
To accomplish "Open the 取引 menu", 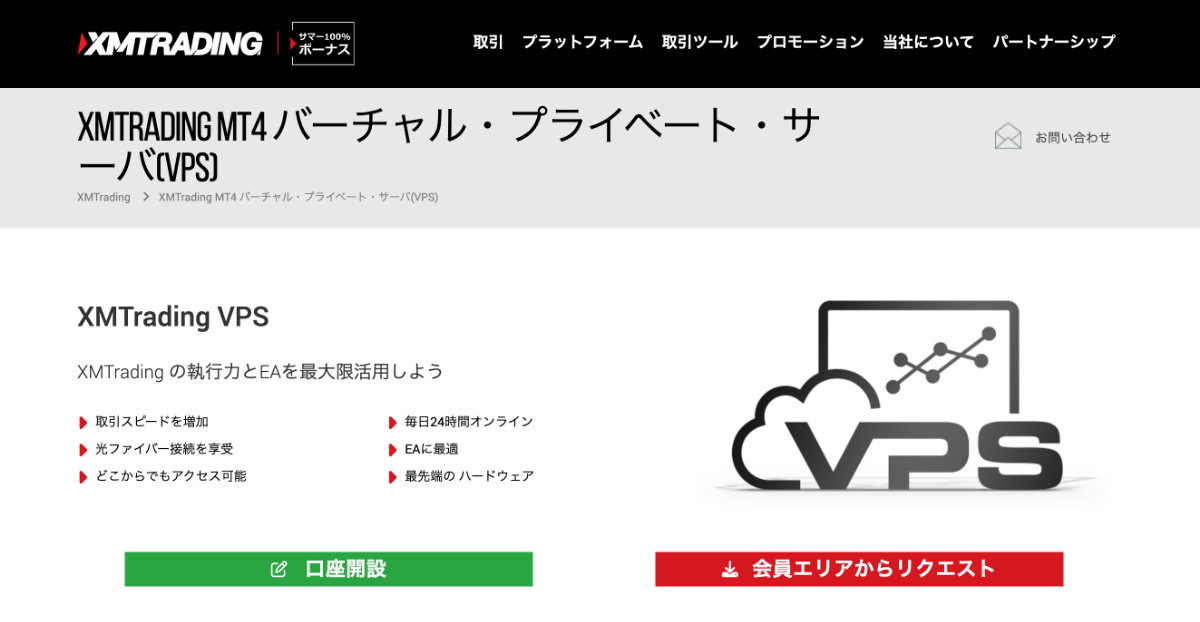I will click(488, 42).
